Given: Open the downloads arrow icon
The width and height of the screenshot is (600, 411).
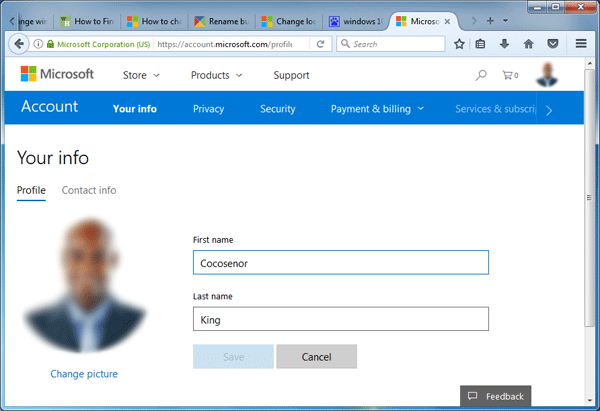Looking at the screenshot, I should point(504,44).
